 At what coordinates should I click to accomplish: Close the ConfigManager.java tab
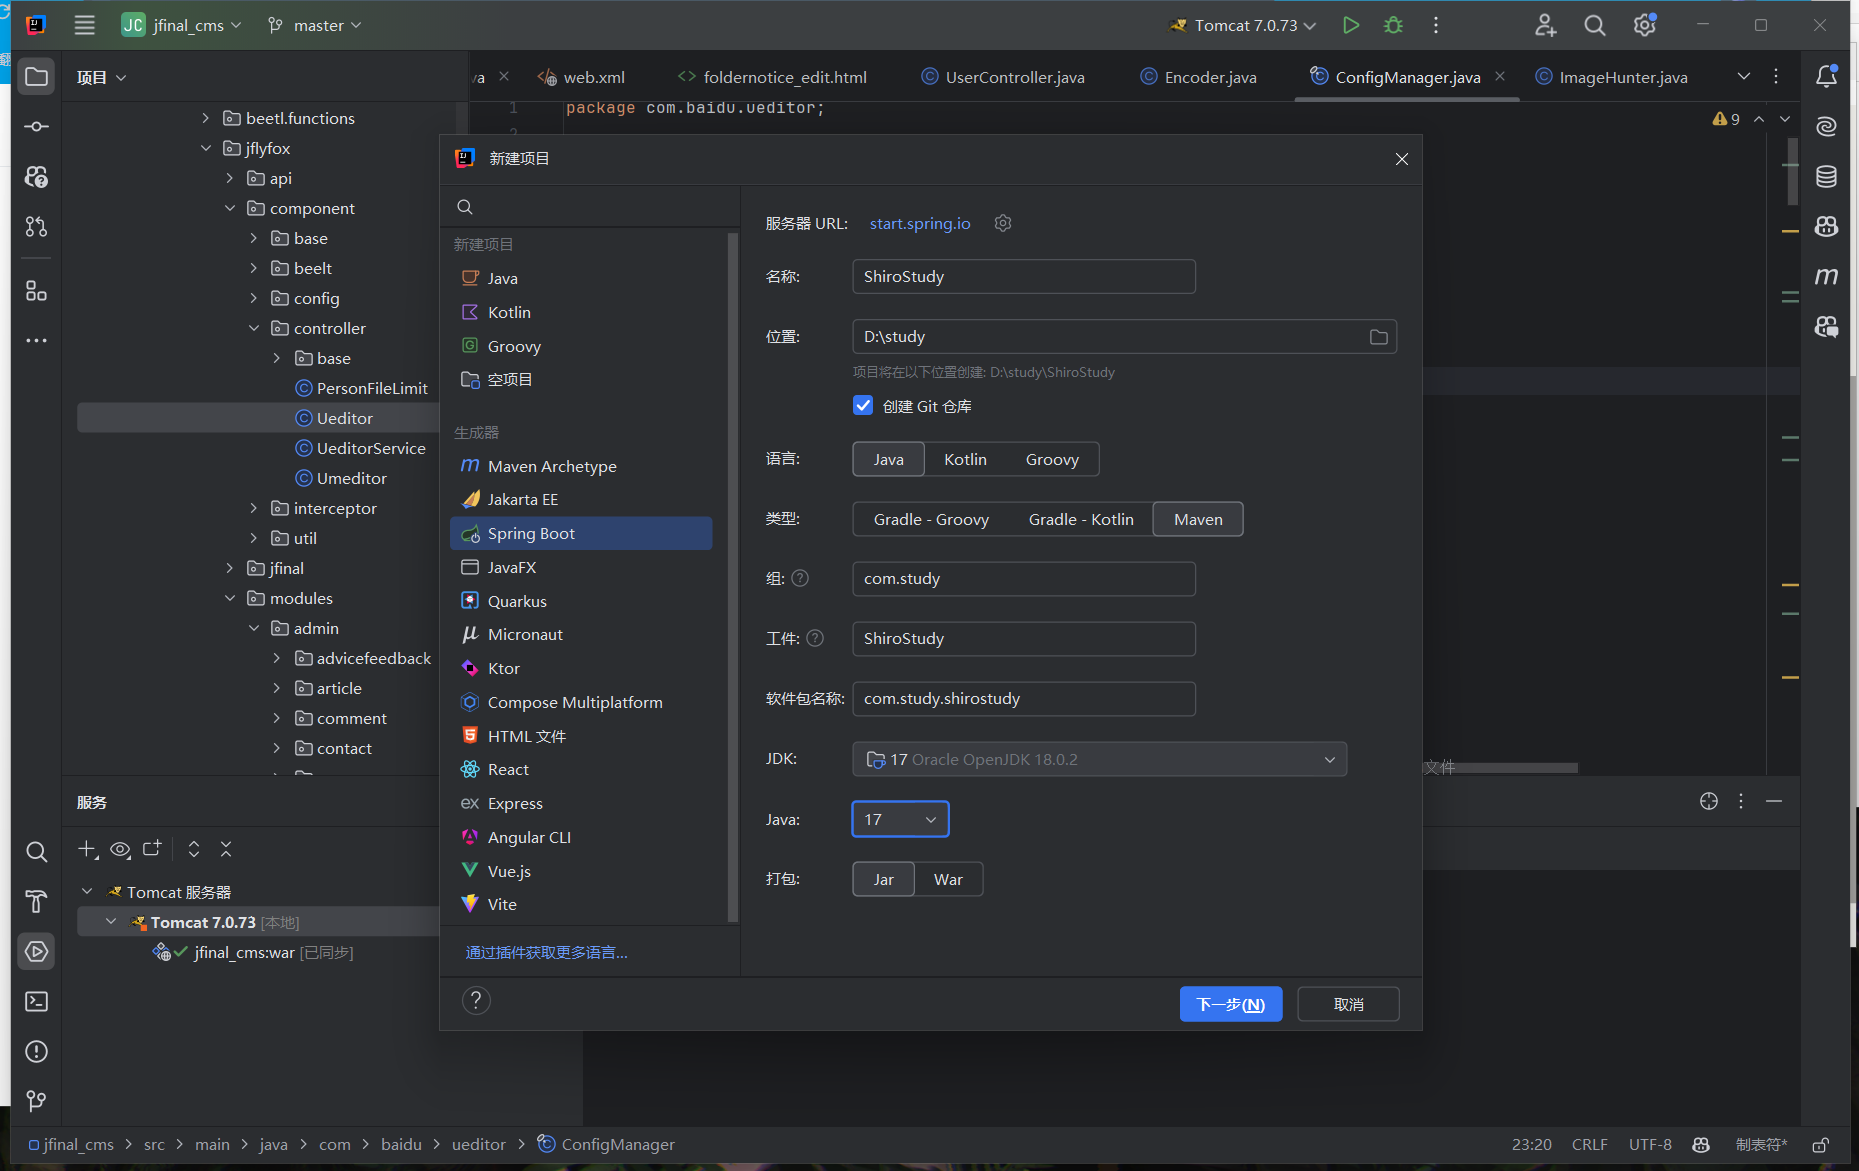point(1500,76)
